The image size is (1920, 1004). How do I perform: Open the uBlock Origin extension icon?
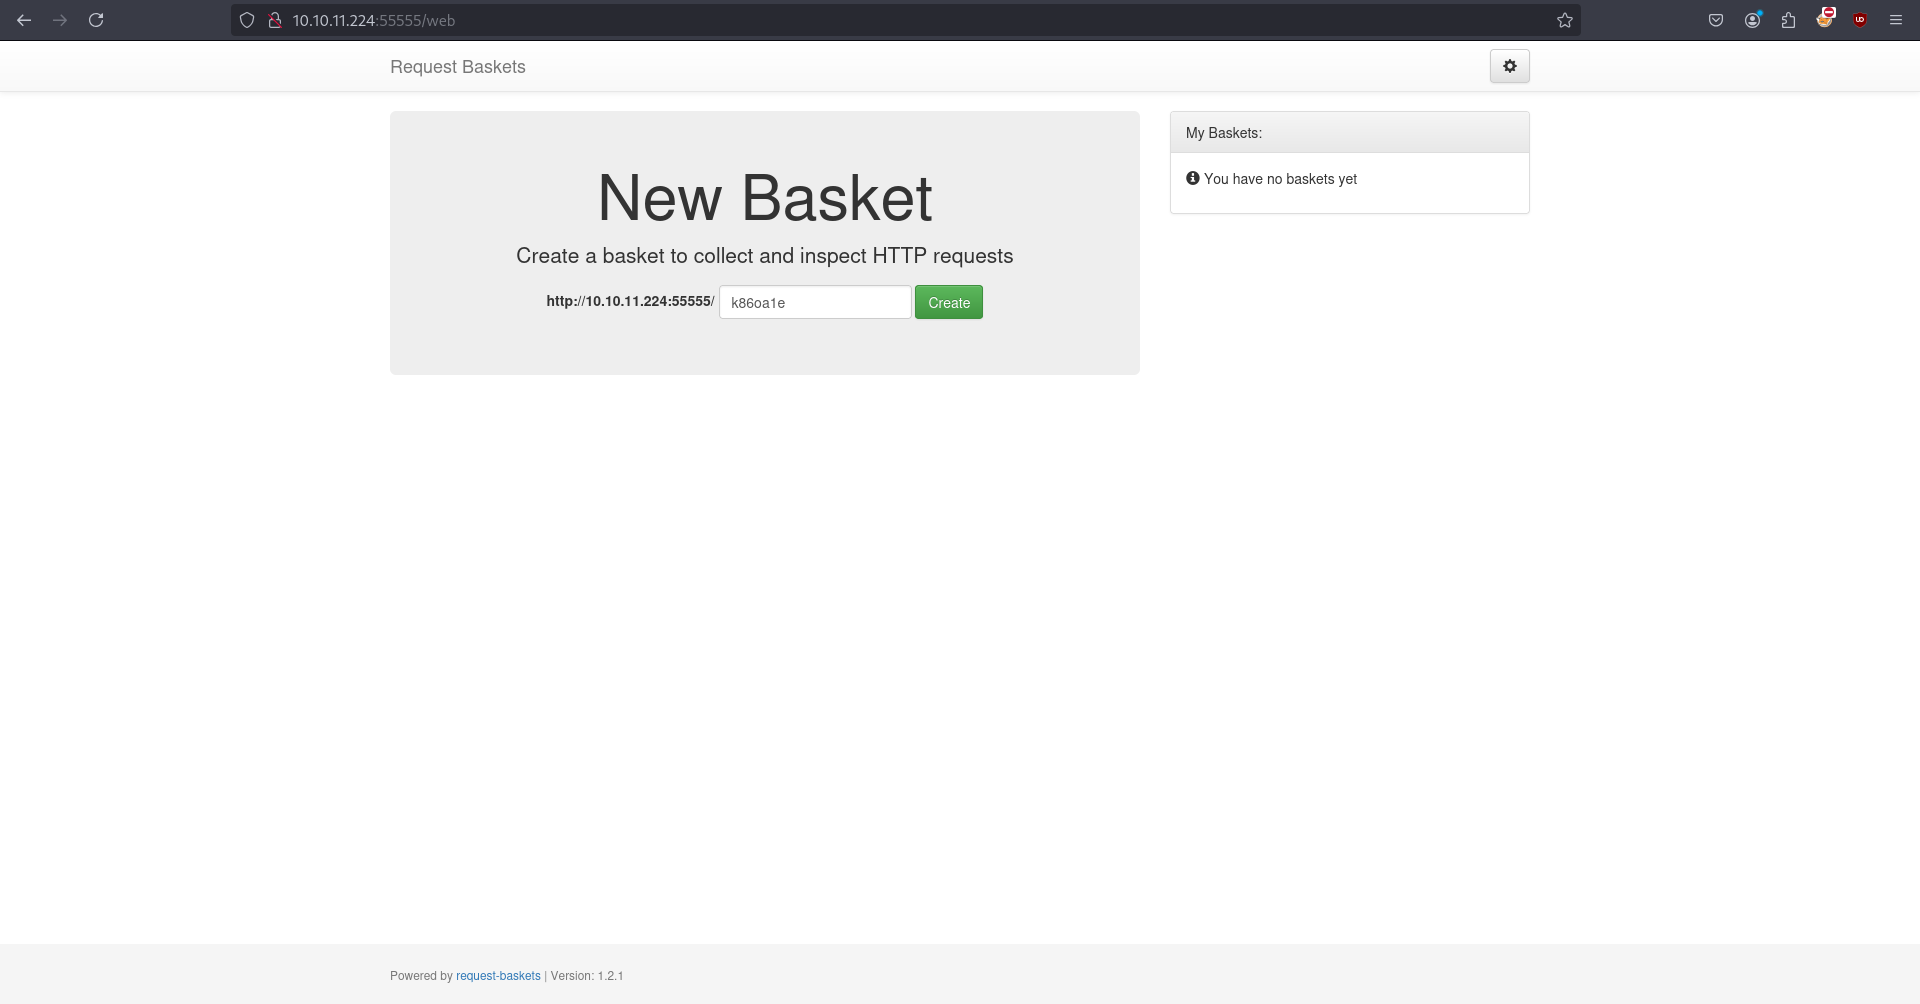[x=1860, y=20]
